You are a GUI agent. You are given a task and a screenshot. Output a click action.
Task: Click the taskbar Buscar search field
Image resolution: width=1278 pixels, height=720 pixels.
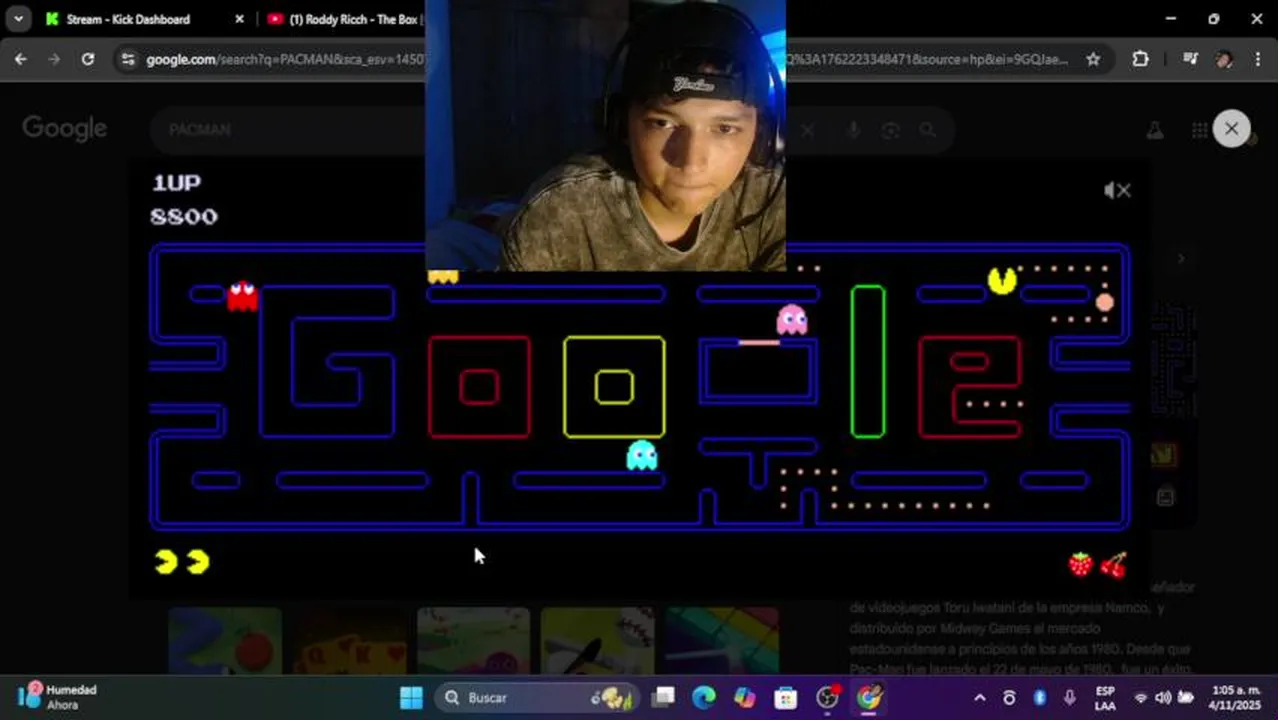tap(536, 697)
